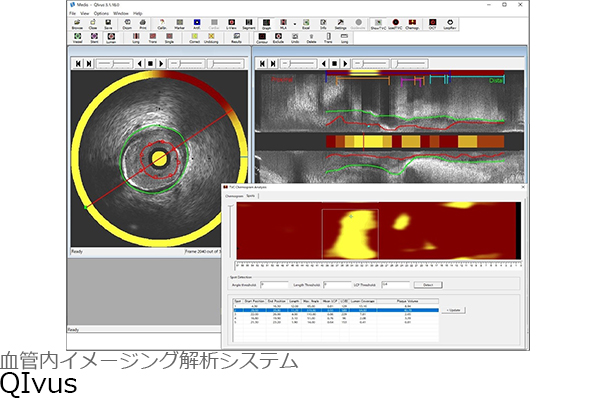Click the LoopRev toolbar icon
Image resolution: width=600 pixels, height=400 pixels.
click(450, 24)
